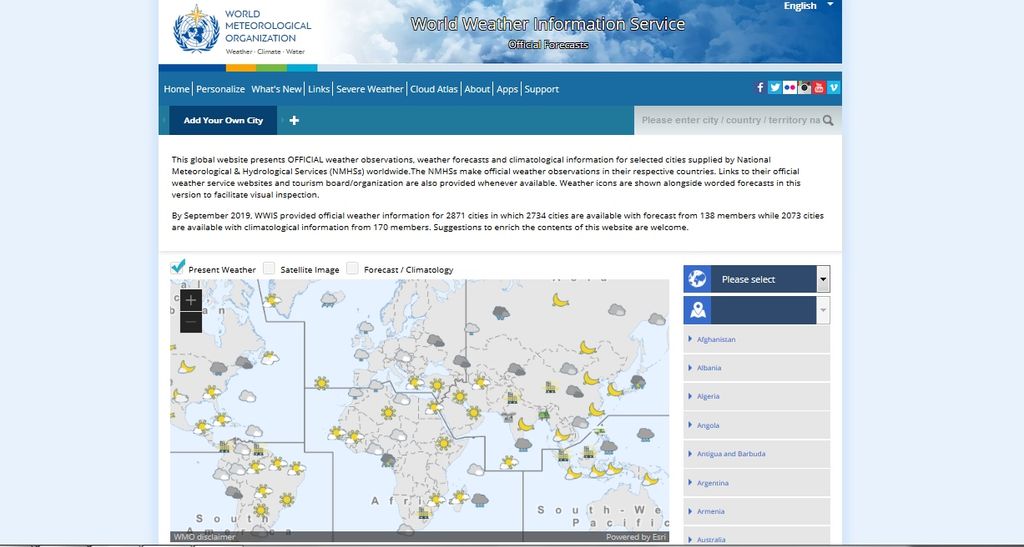The image size is (1024, 547).
Task: Expand Afghanistan in the country list
Action: click(757, 339)
